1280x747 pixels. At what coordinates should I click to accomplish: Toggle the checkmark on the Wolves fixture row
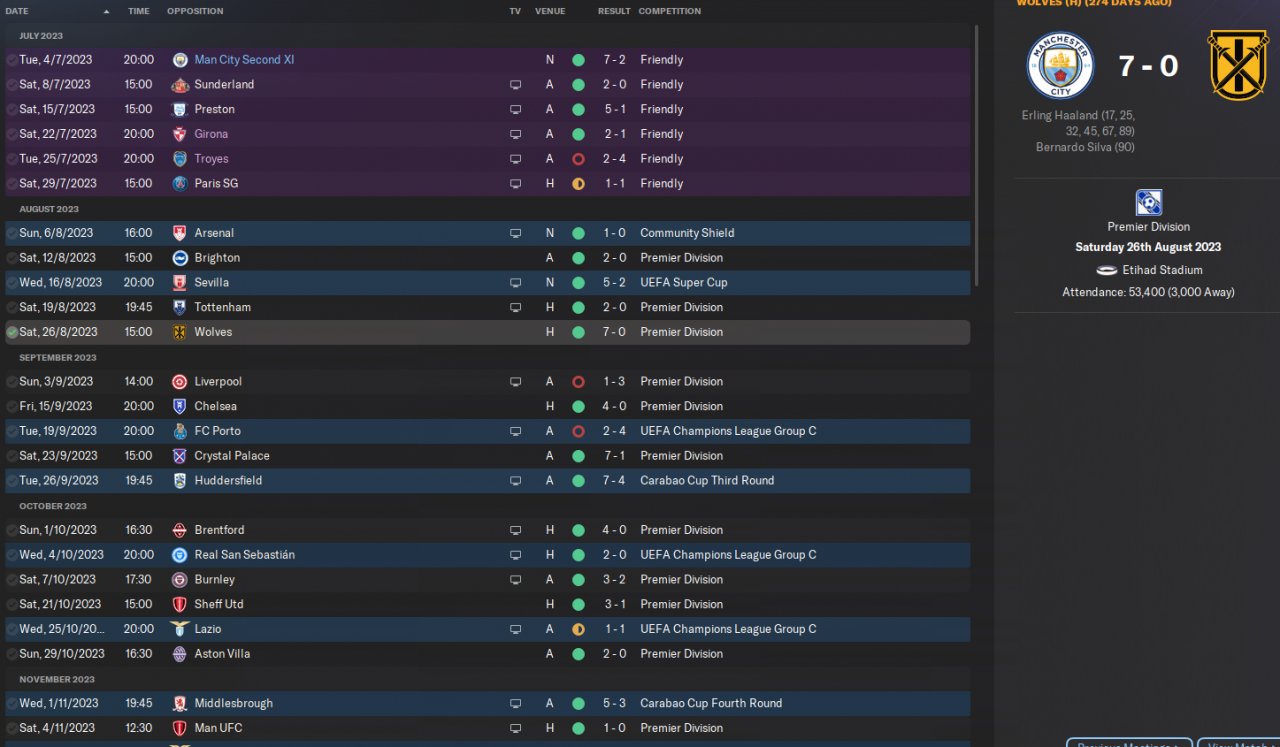point(12,332)
